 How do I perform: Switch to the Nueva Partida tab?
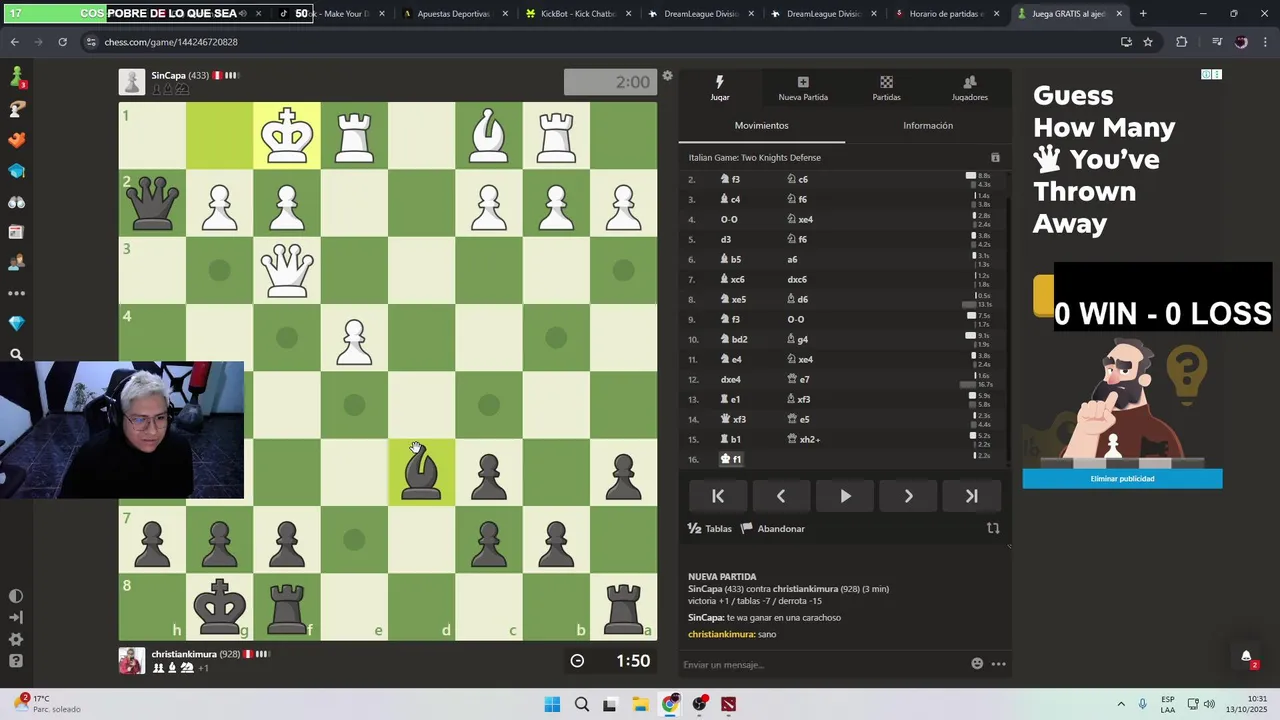click(803, 88)
